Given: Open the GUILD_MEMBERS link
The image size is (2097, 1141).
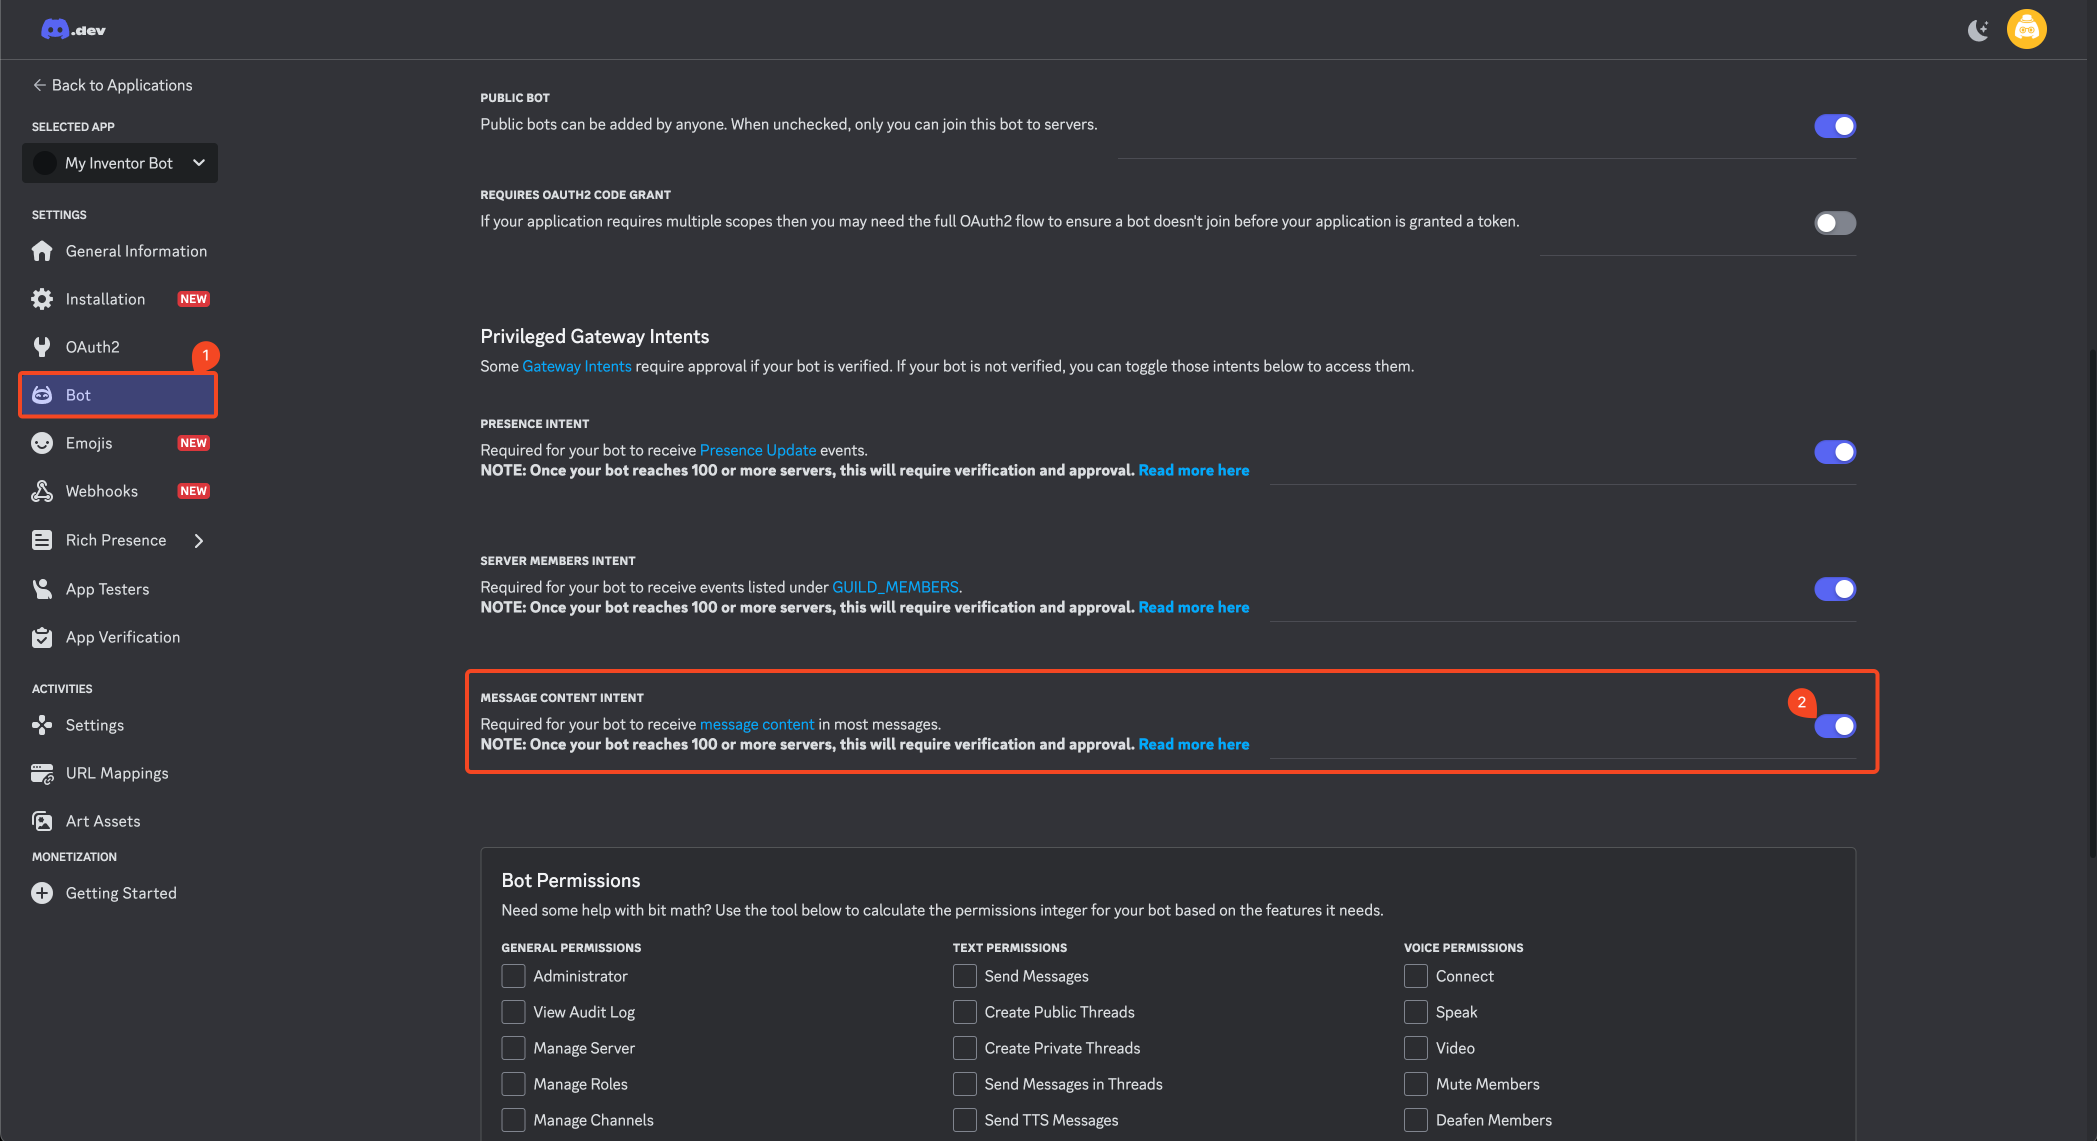Looking at the screenshot, I should coord(895,588).
